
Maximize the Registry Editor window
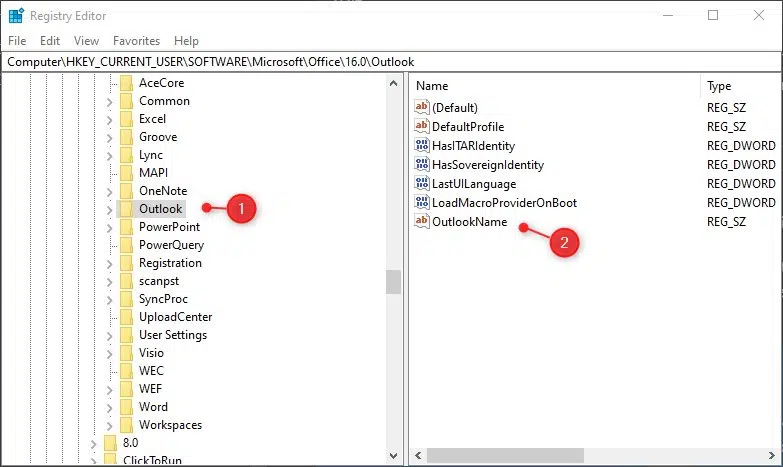click(x=713, y=15)
